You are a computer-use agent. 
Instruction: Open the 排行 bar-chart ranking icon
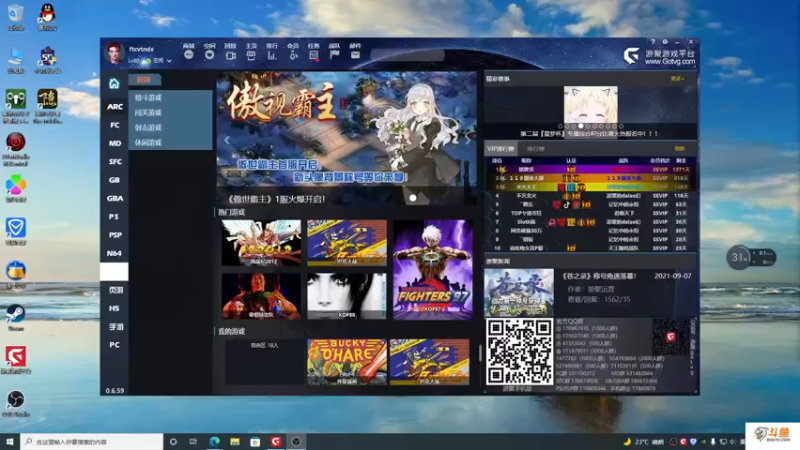pos(272,55)
